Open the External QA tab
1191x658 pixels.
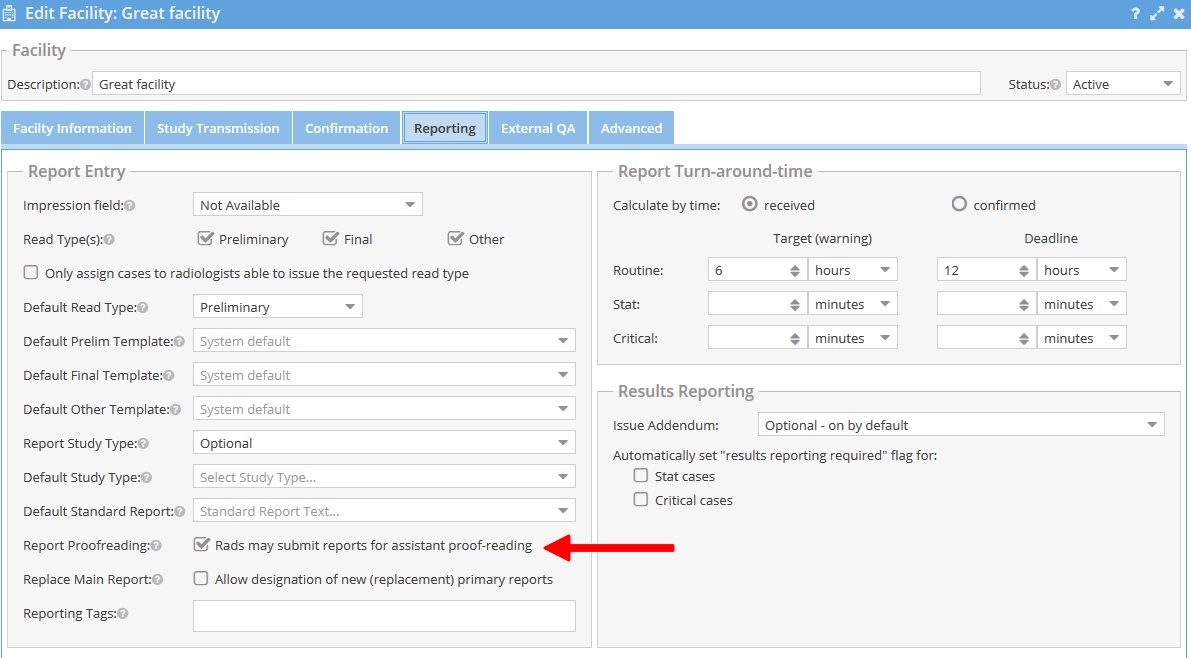pyautogui.click(x=538, y=128)
